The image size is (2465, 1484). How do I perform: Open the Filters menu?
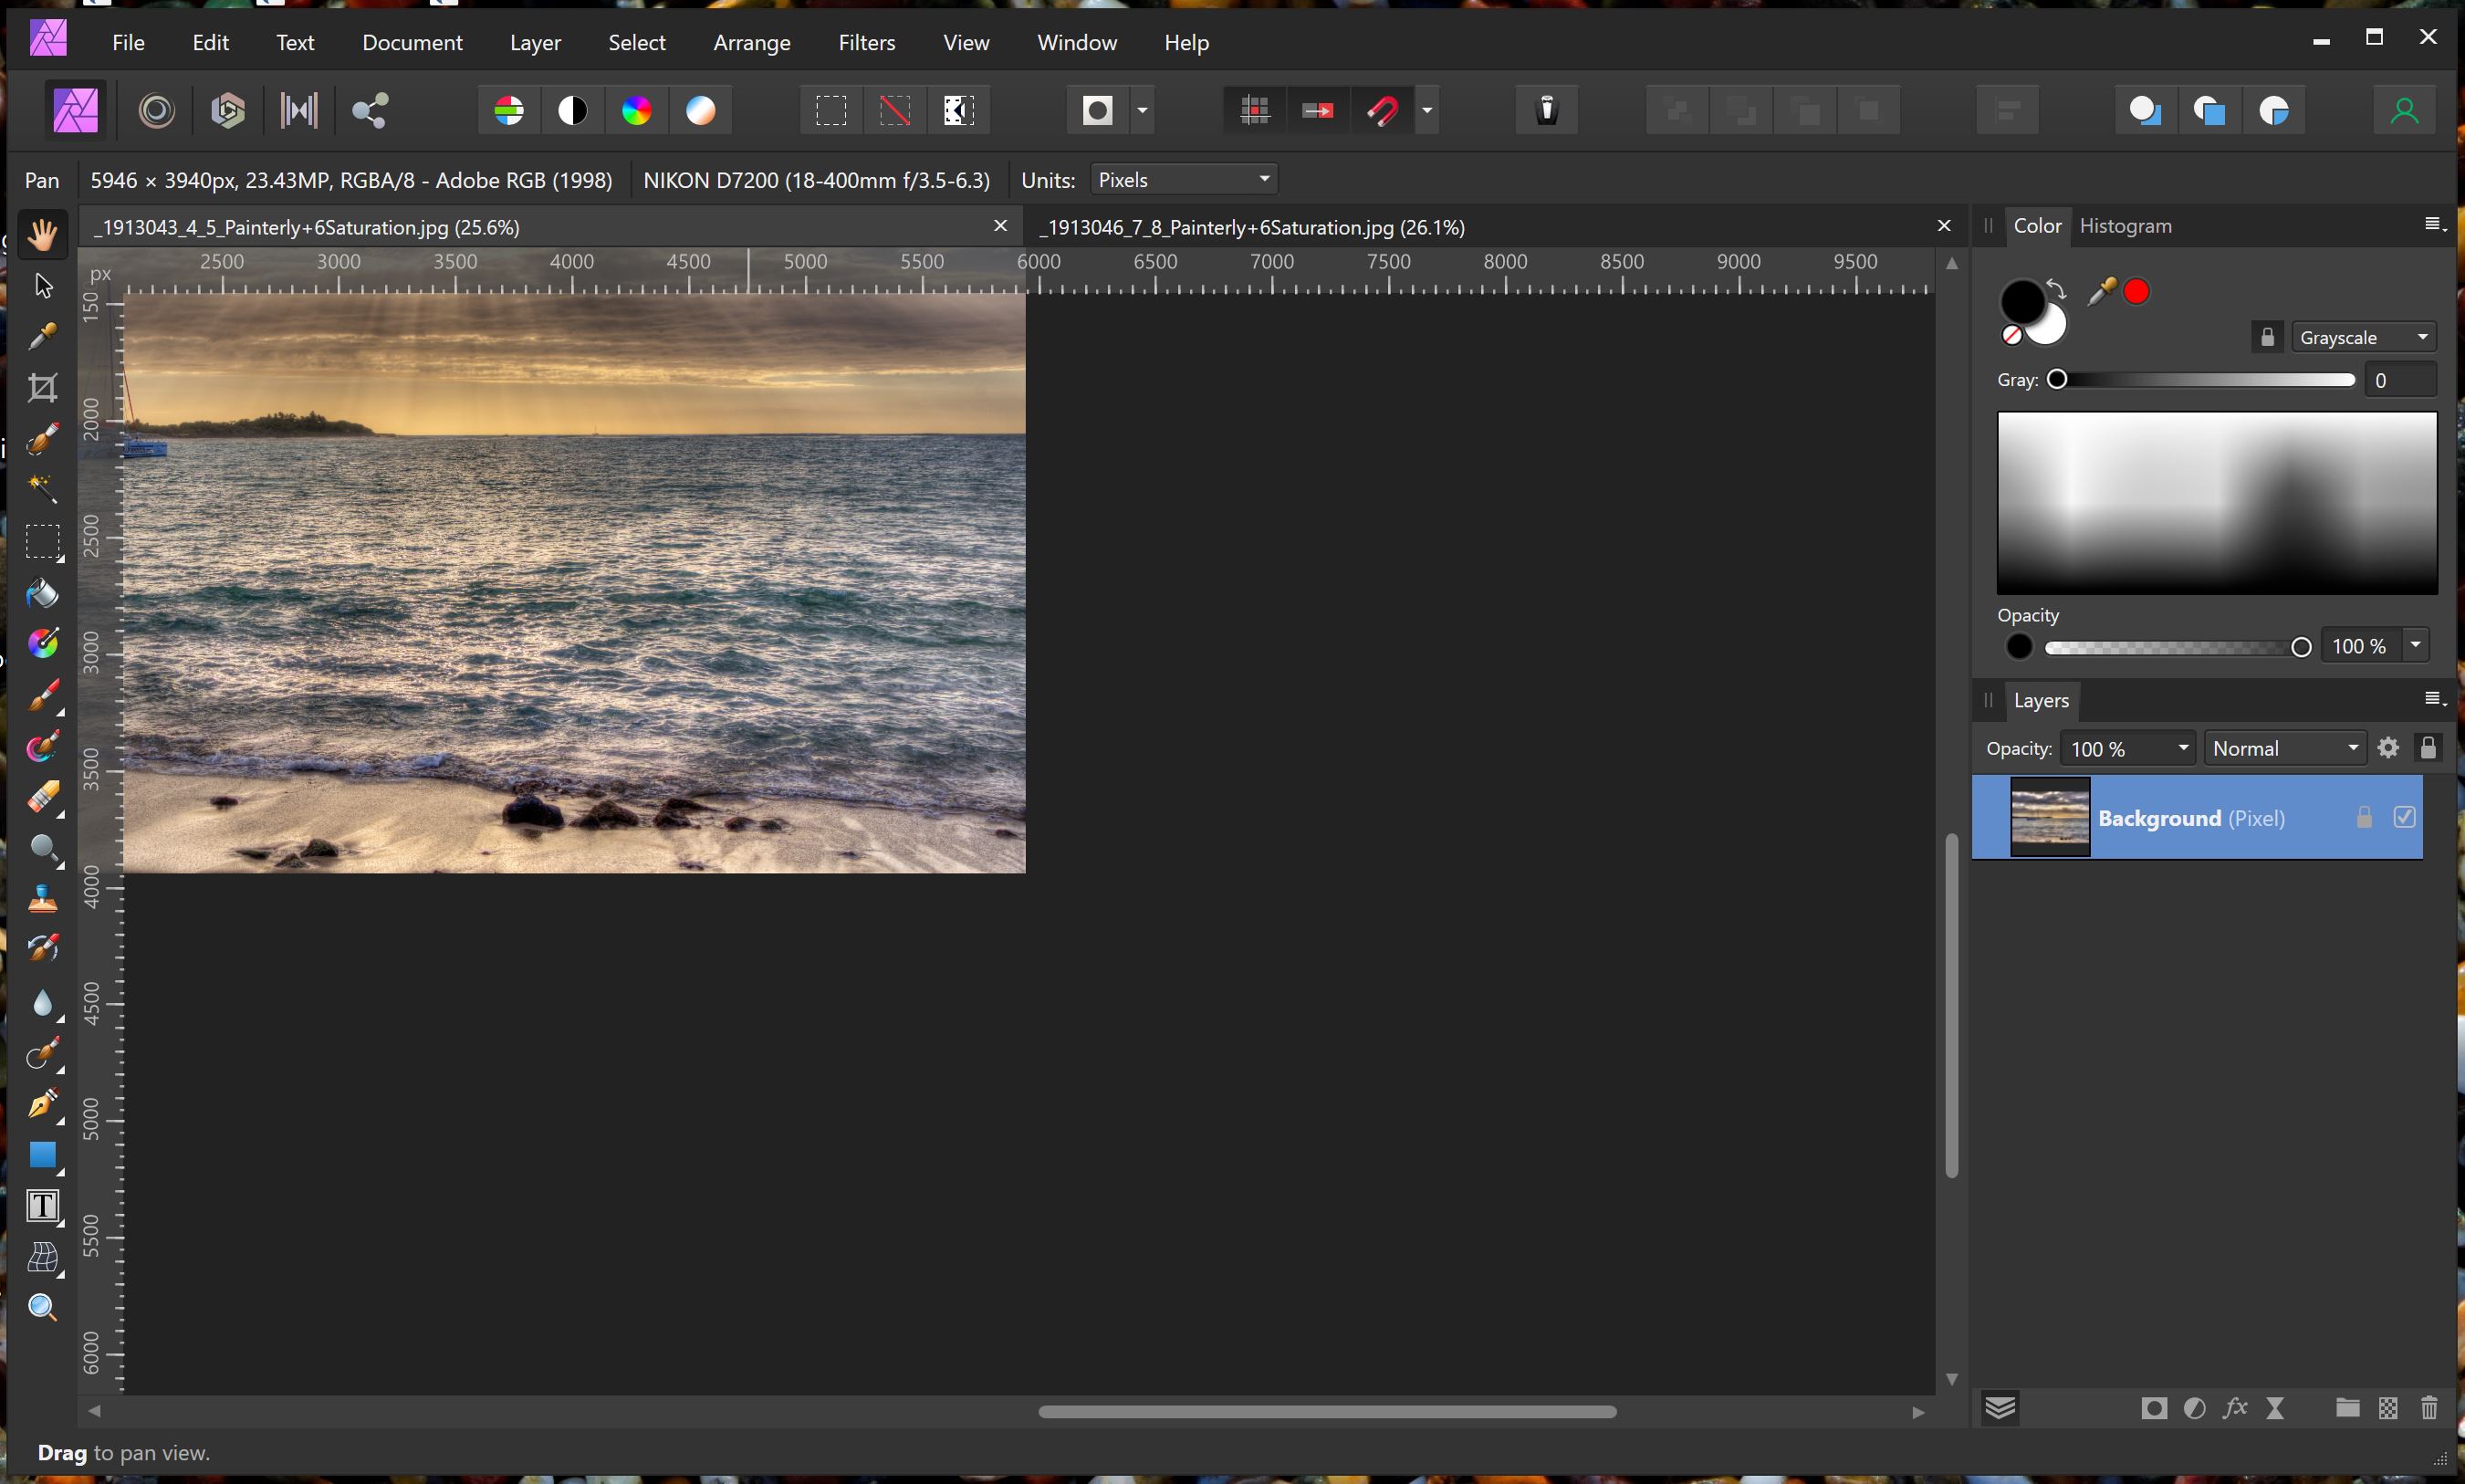[866, 43]
